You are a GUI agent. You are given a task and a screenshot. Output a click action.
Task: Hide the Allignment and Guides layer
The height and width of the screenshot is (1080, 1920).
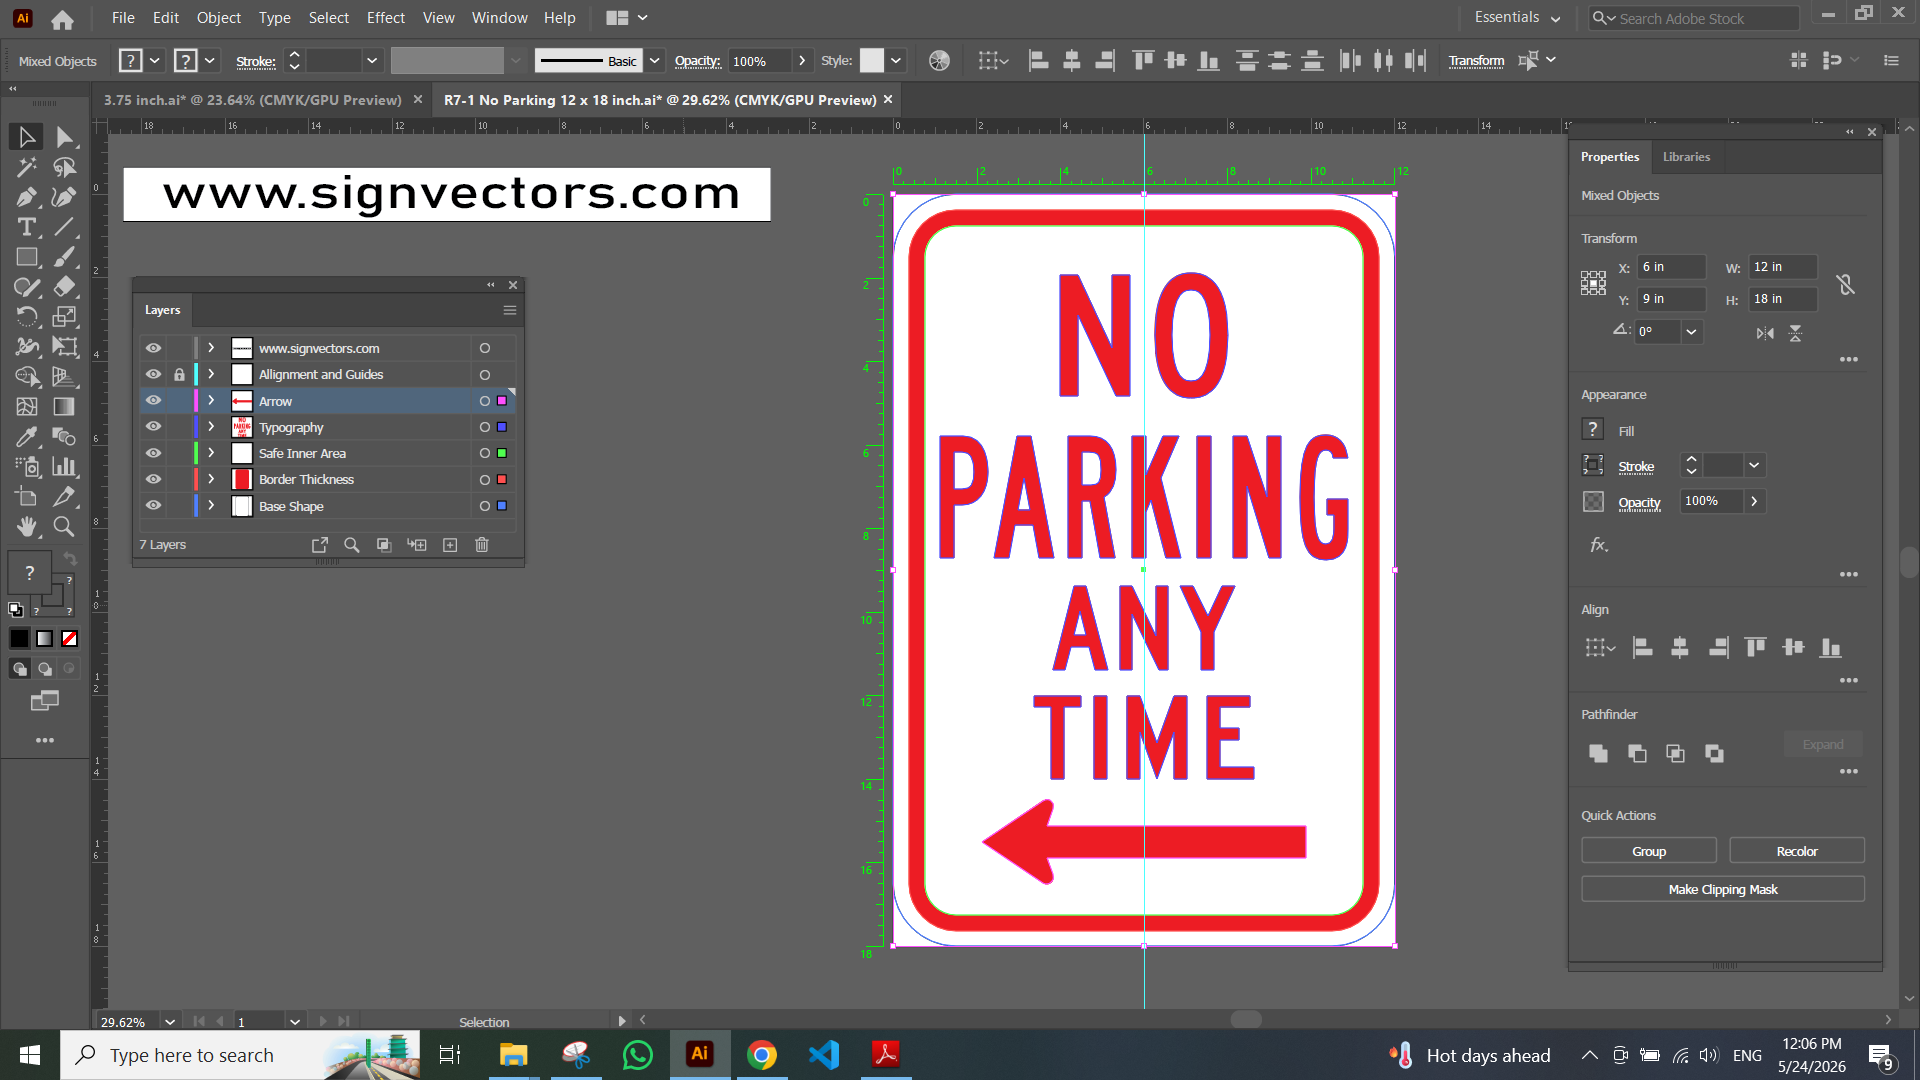[x=153, y=374]
